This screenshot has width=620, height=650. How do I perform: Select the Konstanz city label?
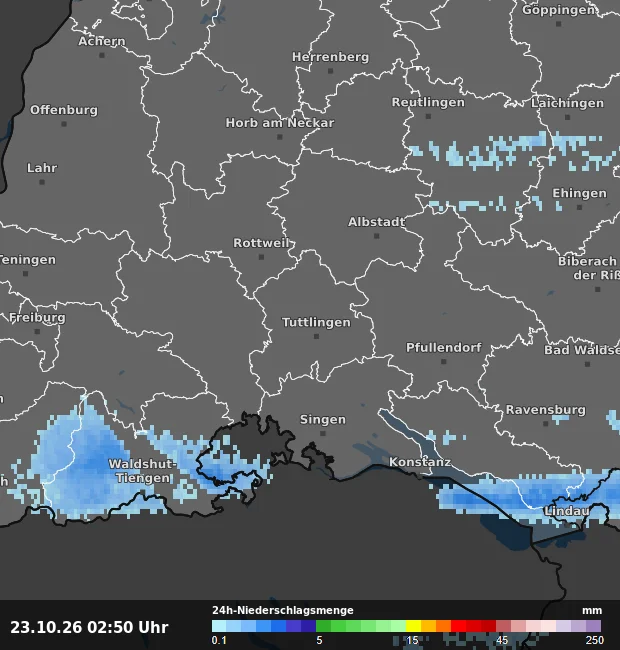pos(419,462)
